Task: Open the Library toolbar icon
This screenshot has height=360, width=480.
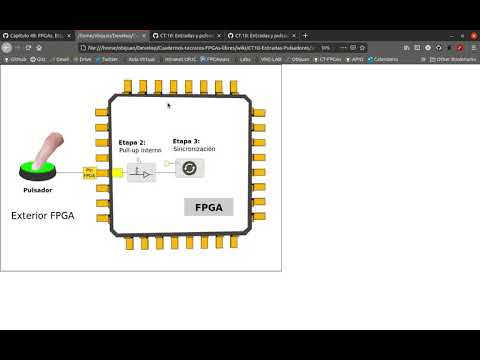Action: click(406, 48)
